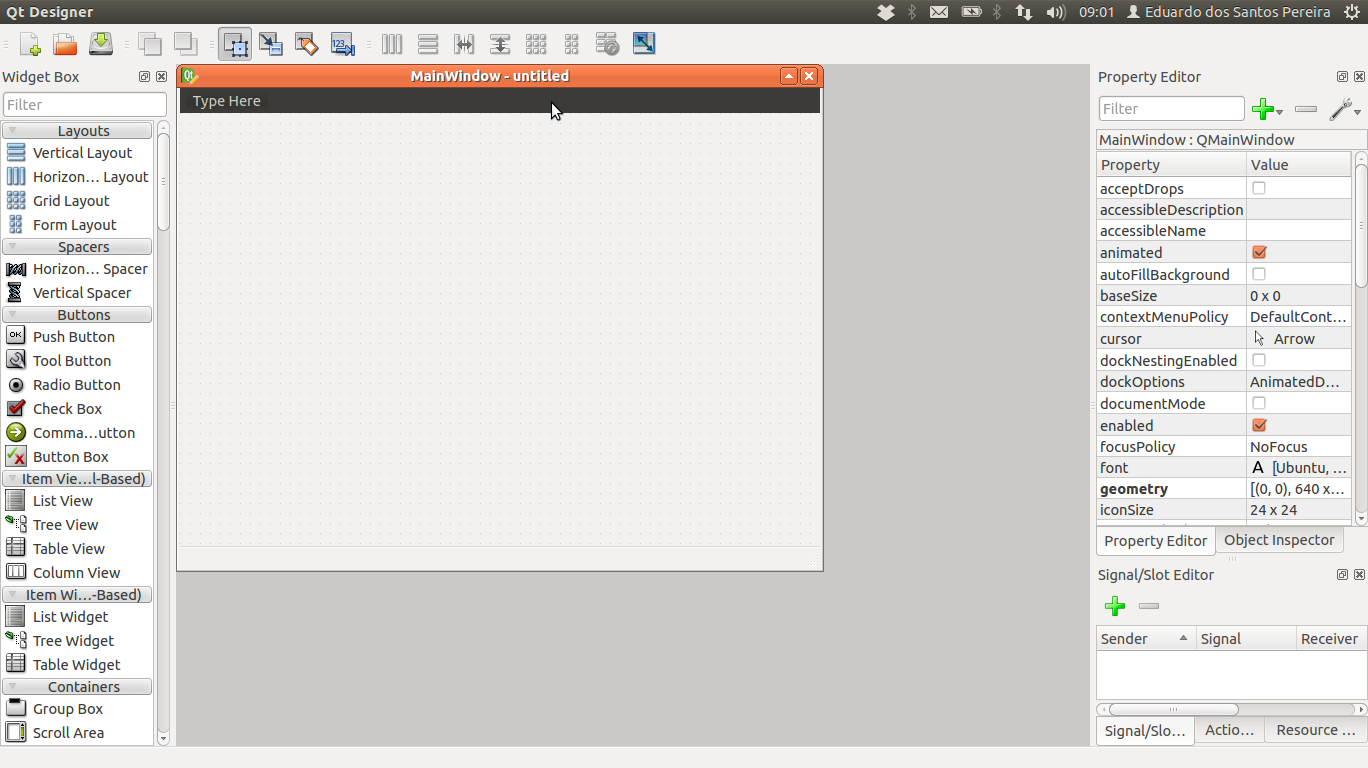This screenshot has height=768, width=1368.
Task: Open an existing form
Action: (63, 44)
